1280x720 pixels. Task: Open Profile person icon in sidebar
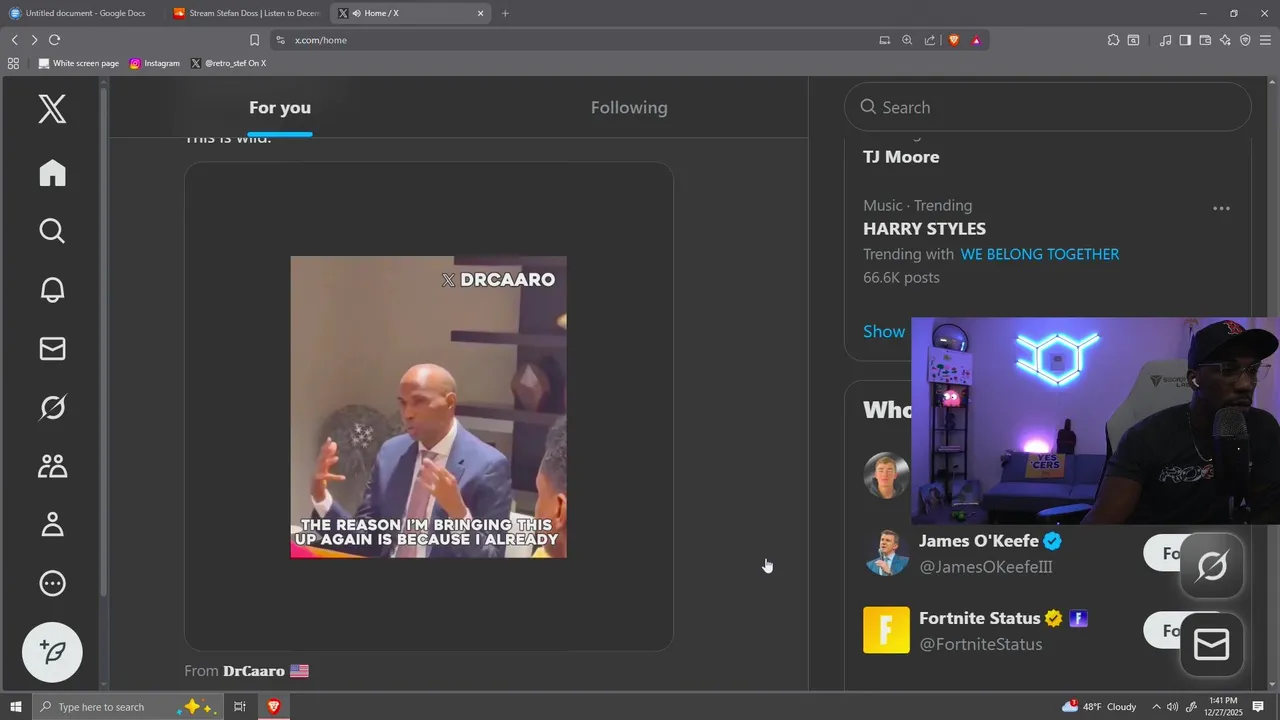tap(52, 524)
